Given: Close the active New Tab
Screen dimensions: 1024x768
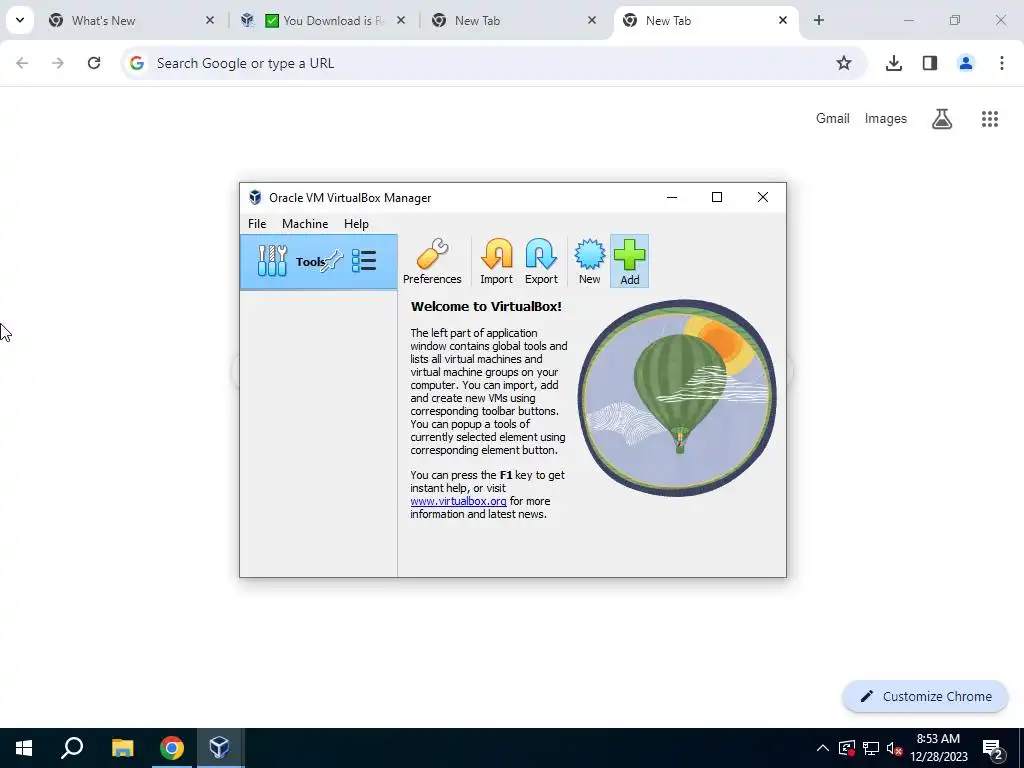Looking at the screenshot, I should pos(782,21).
